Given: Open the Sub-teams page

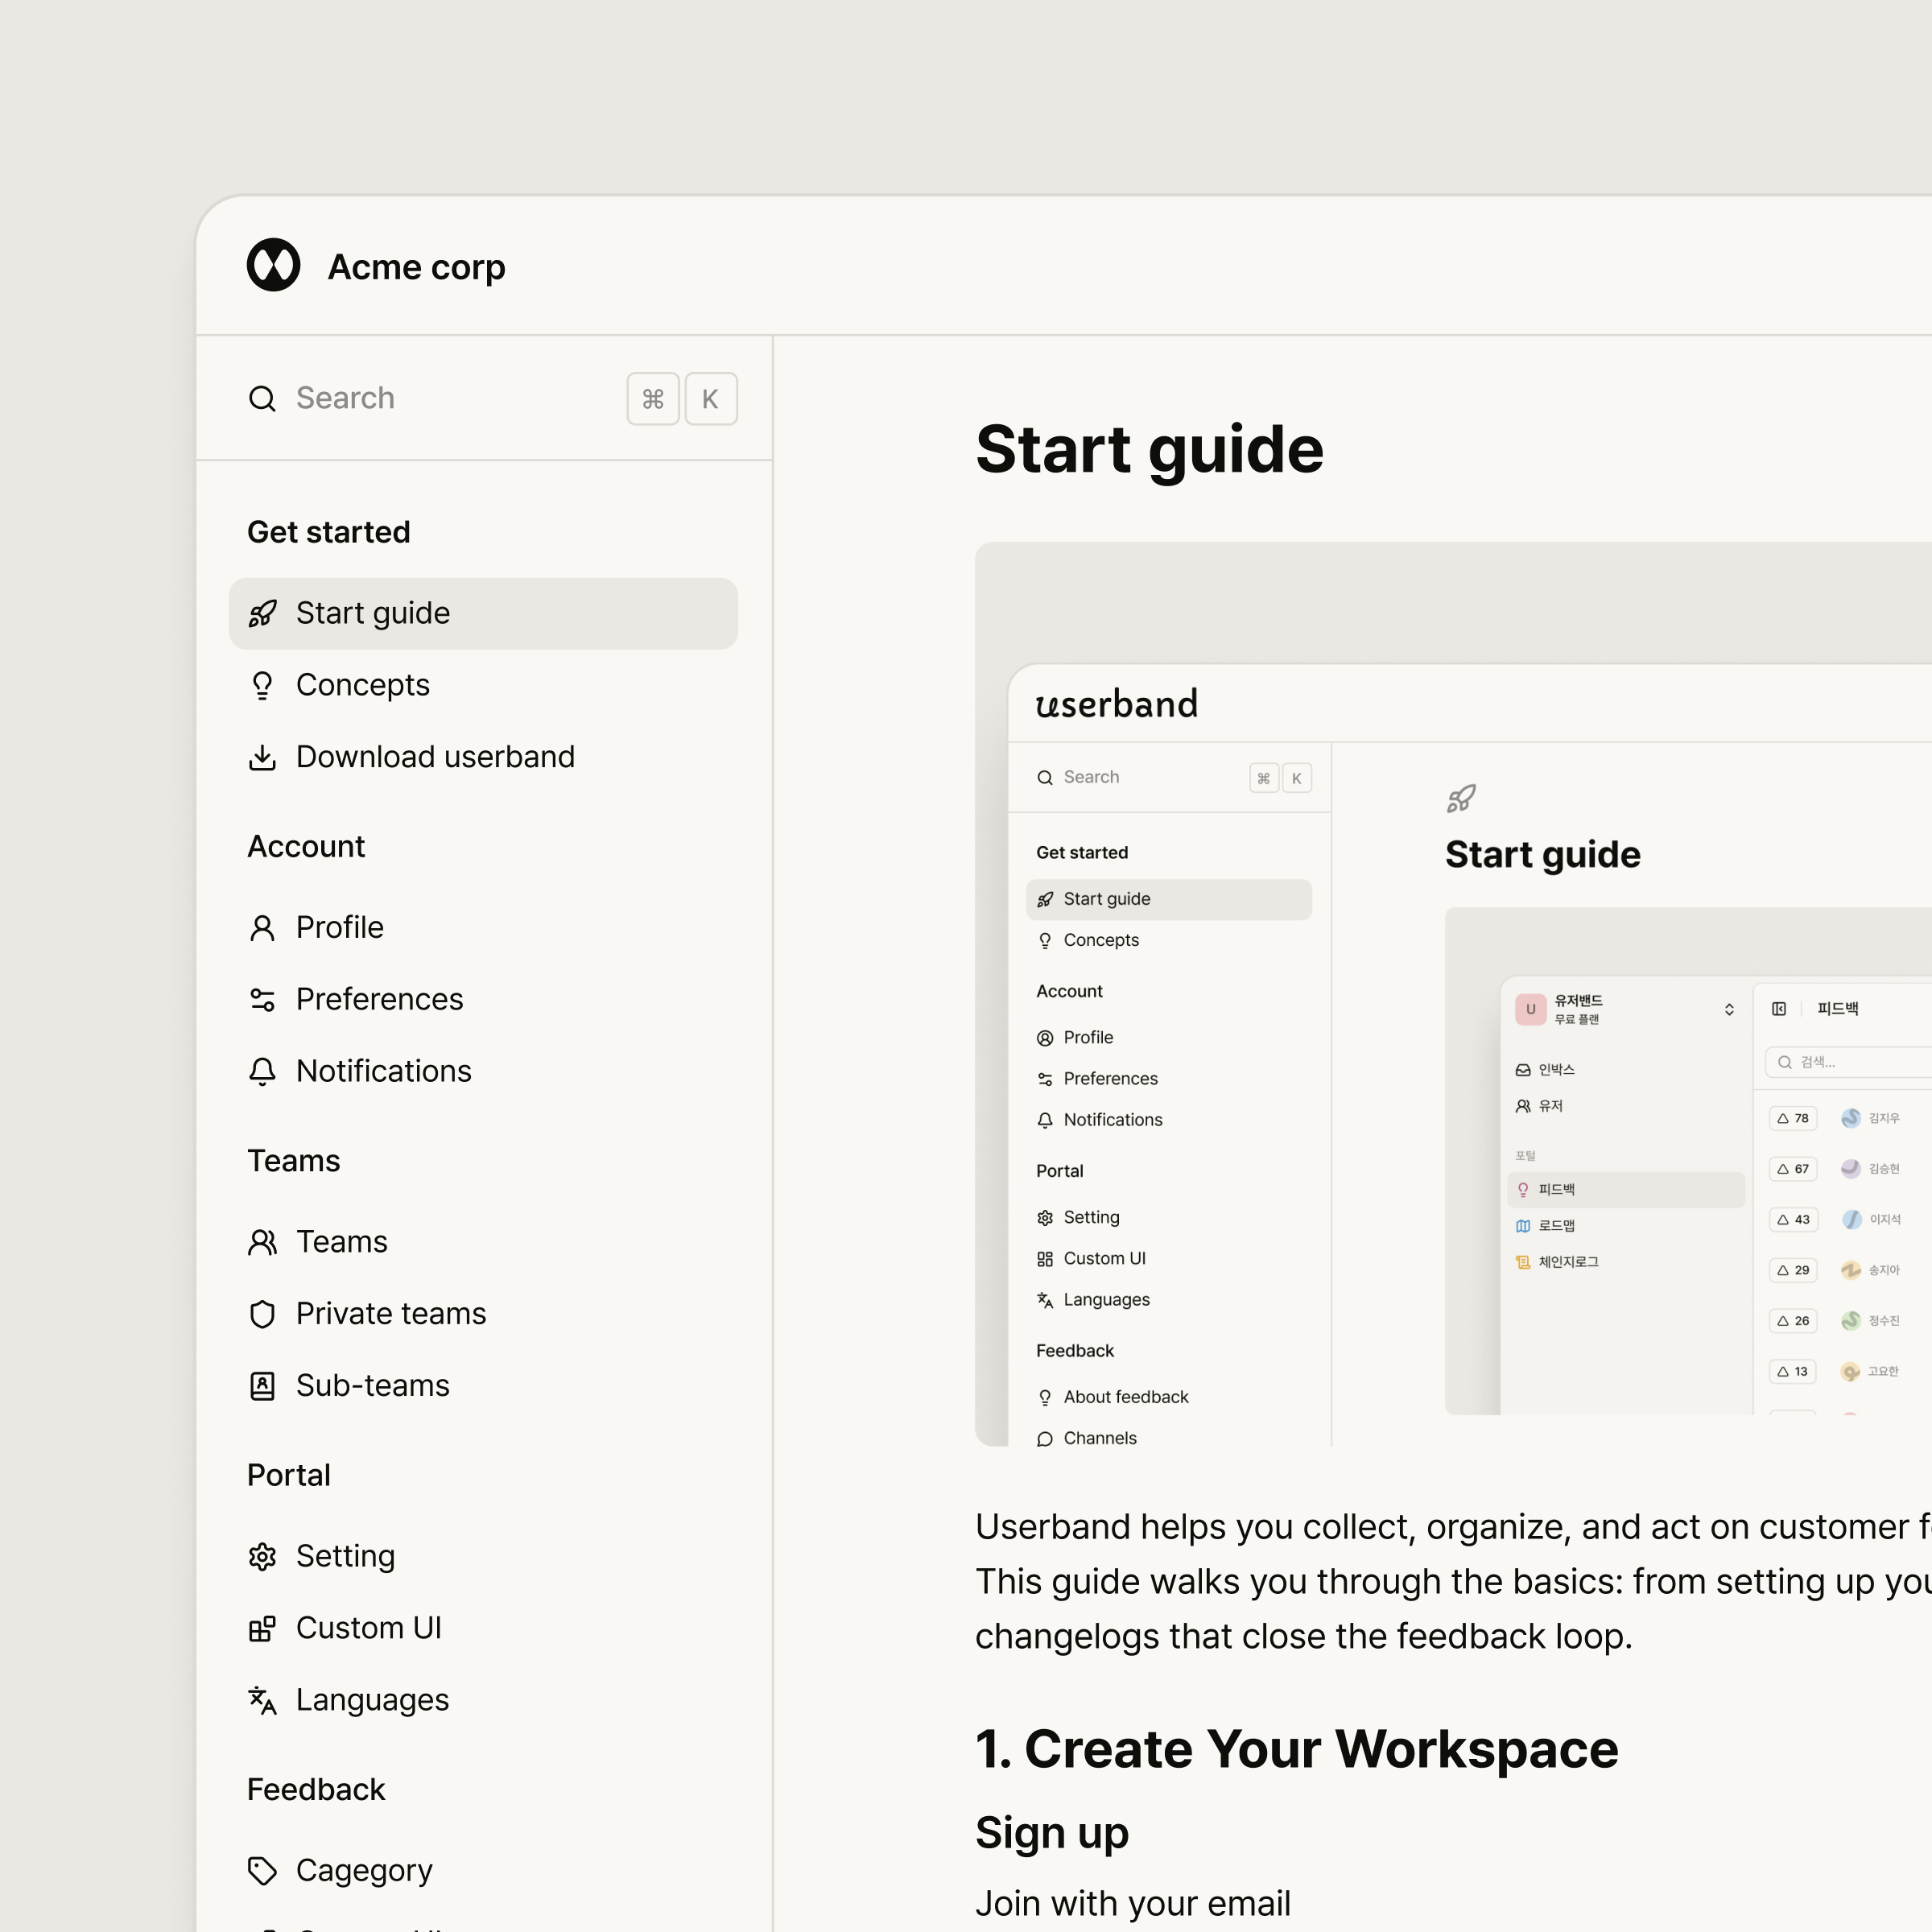Looking at the screenshot, I should coord(372,1385).
